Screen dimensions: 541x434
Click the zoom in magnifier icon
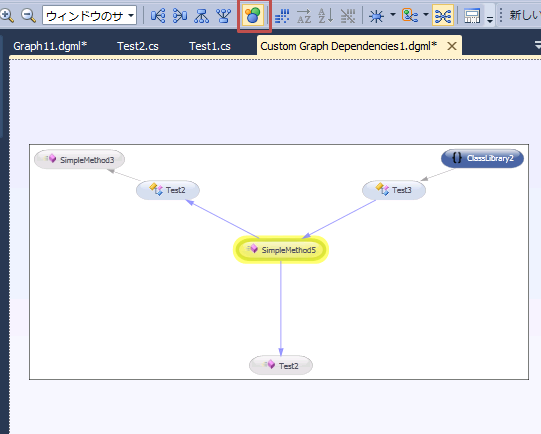point(7,15)
